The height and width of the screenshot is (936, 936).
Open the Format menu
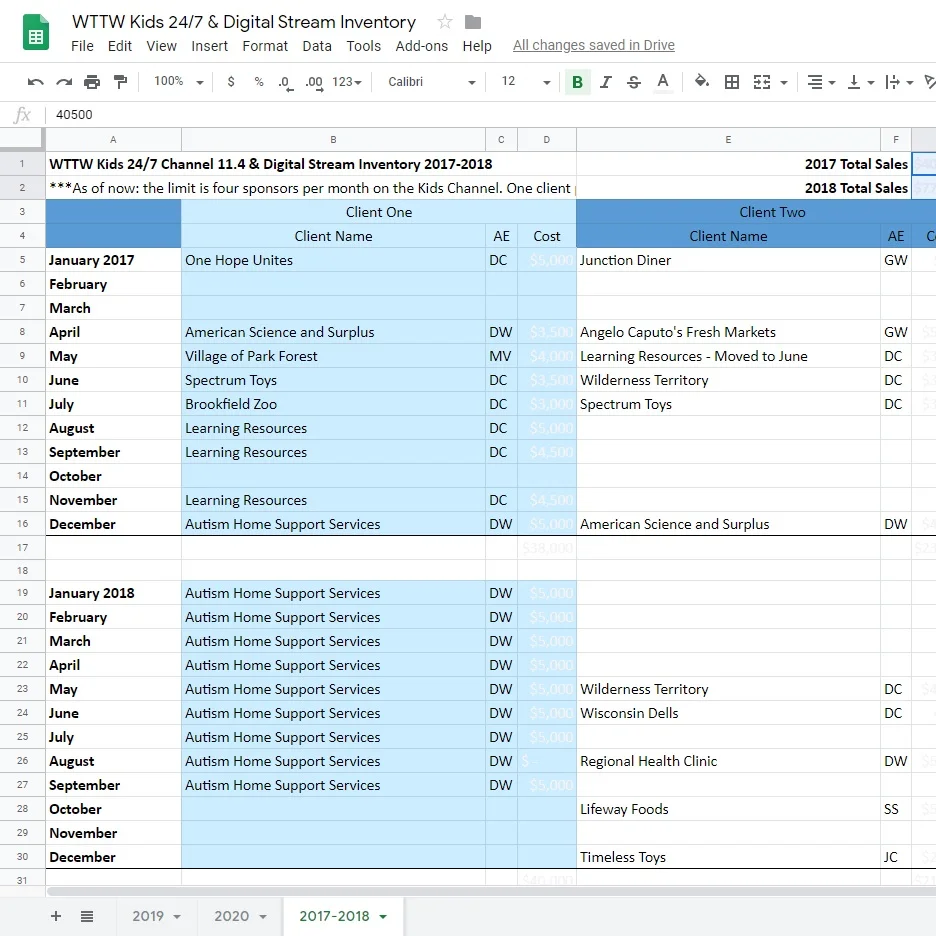(x=265, y=46)
